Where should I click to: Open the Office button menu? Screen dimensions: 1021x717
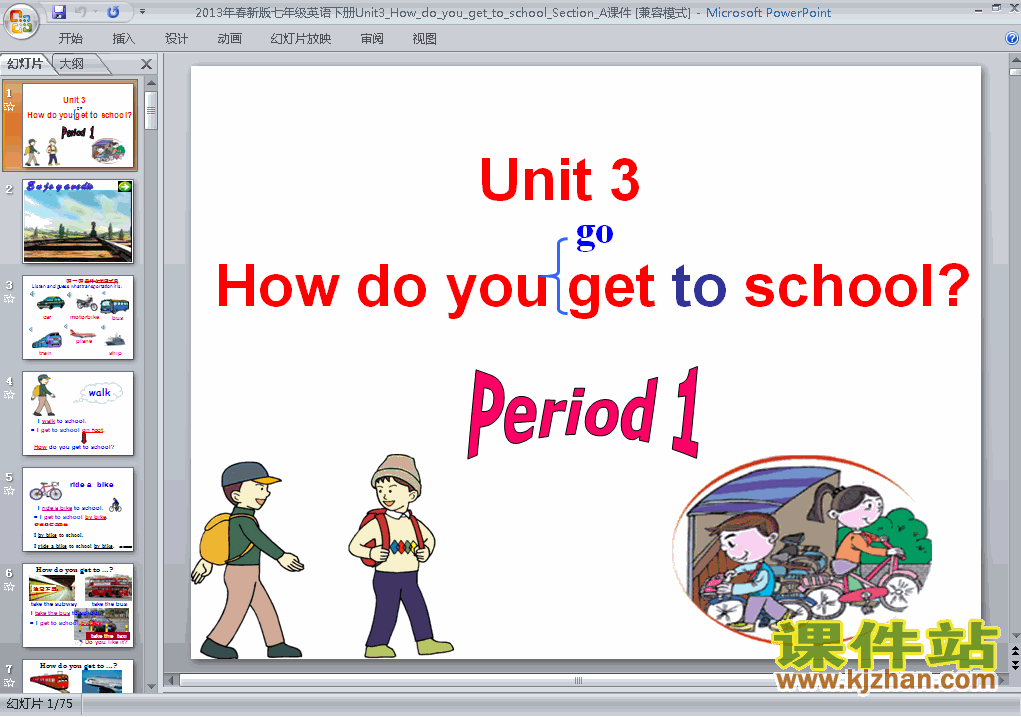click(21, 21)
